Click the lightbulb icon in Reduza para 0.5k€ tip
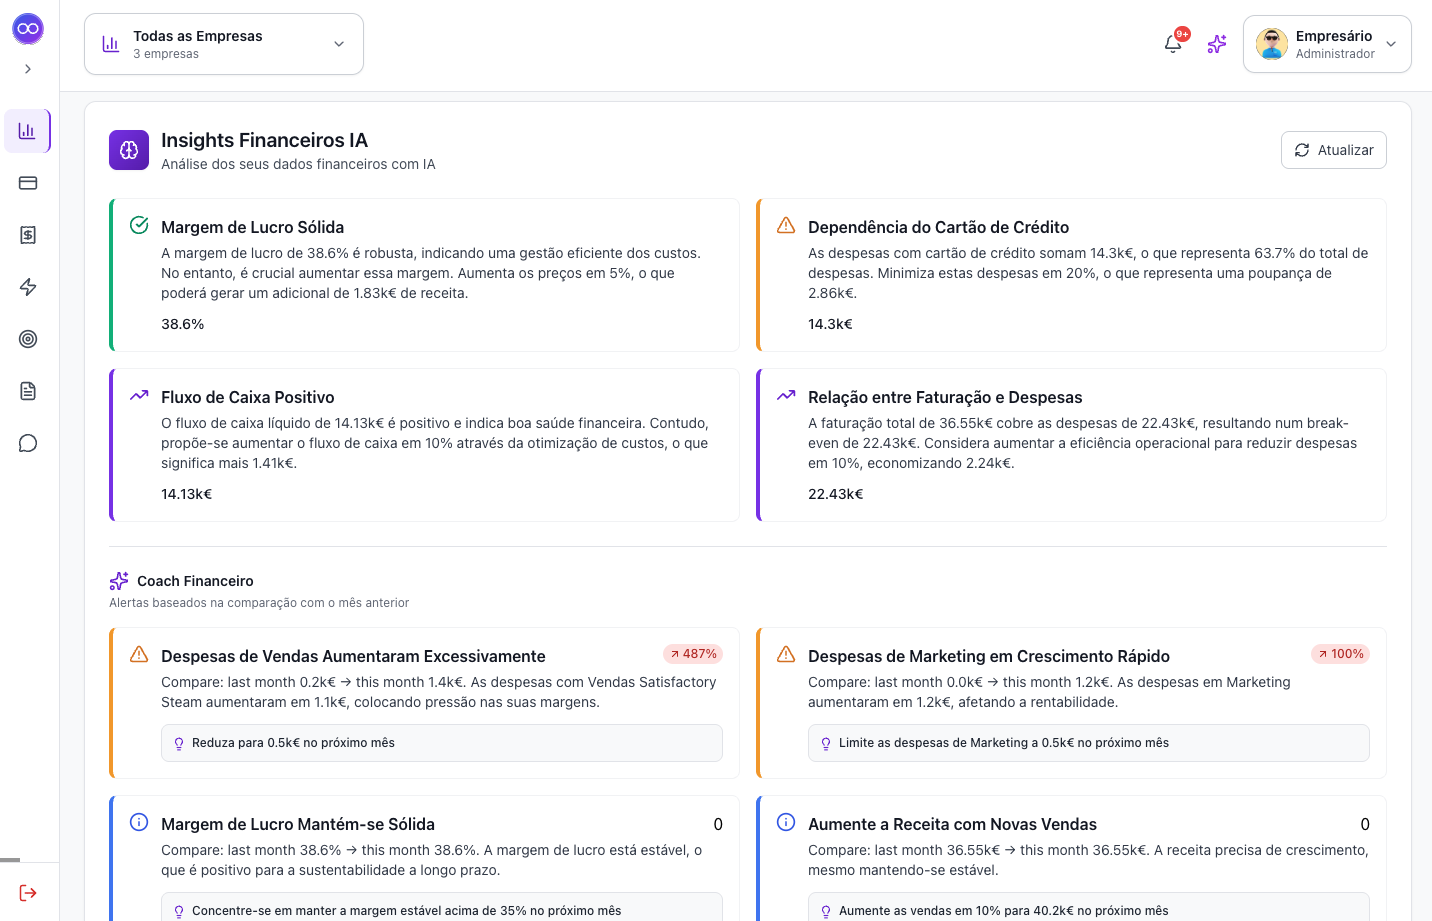The height and width of the screenshot is (921, 1432). pyautogui.click(x=179, y=743)
